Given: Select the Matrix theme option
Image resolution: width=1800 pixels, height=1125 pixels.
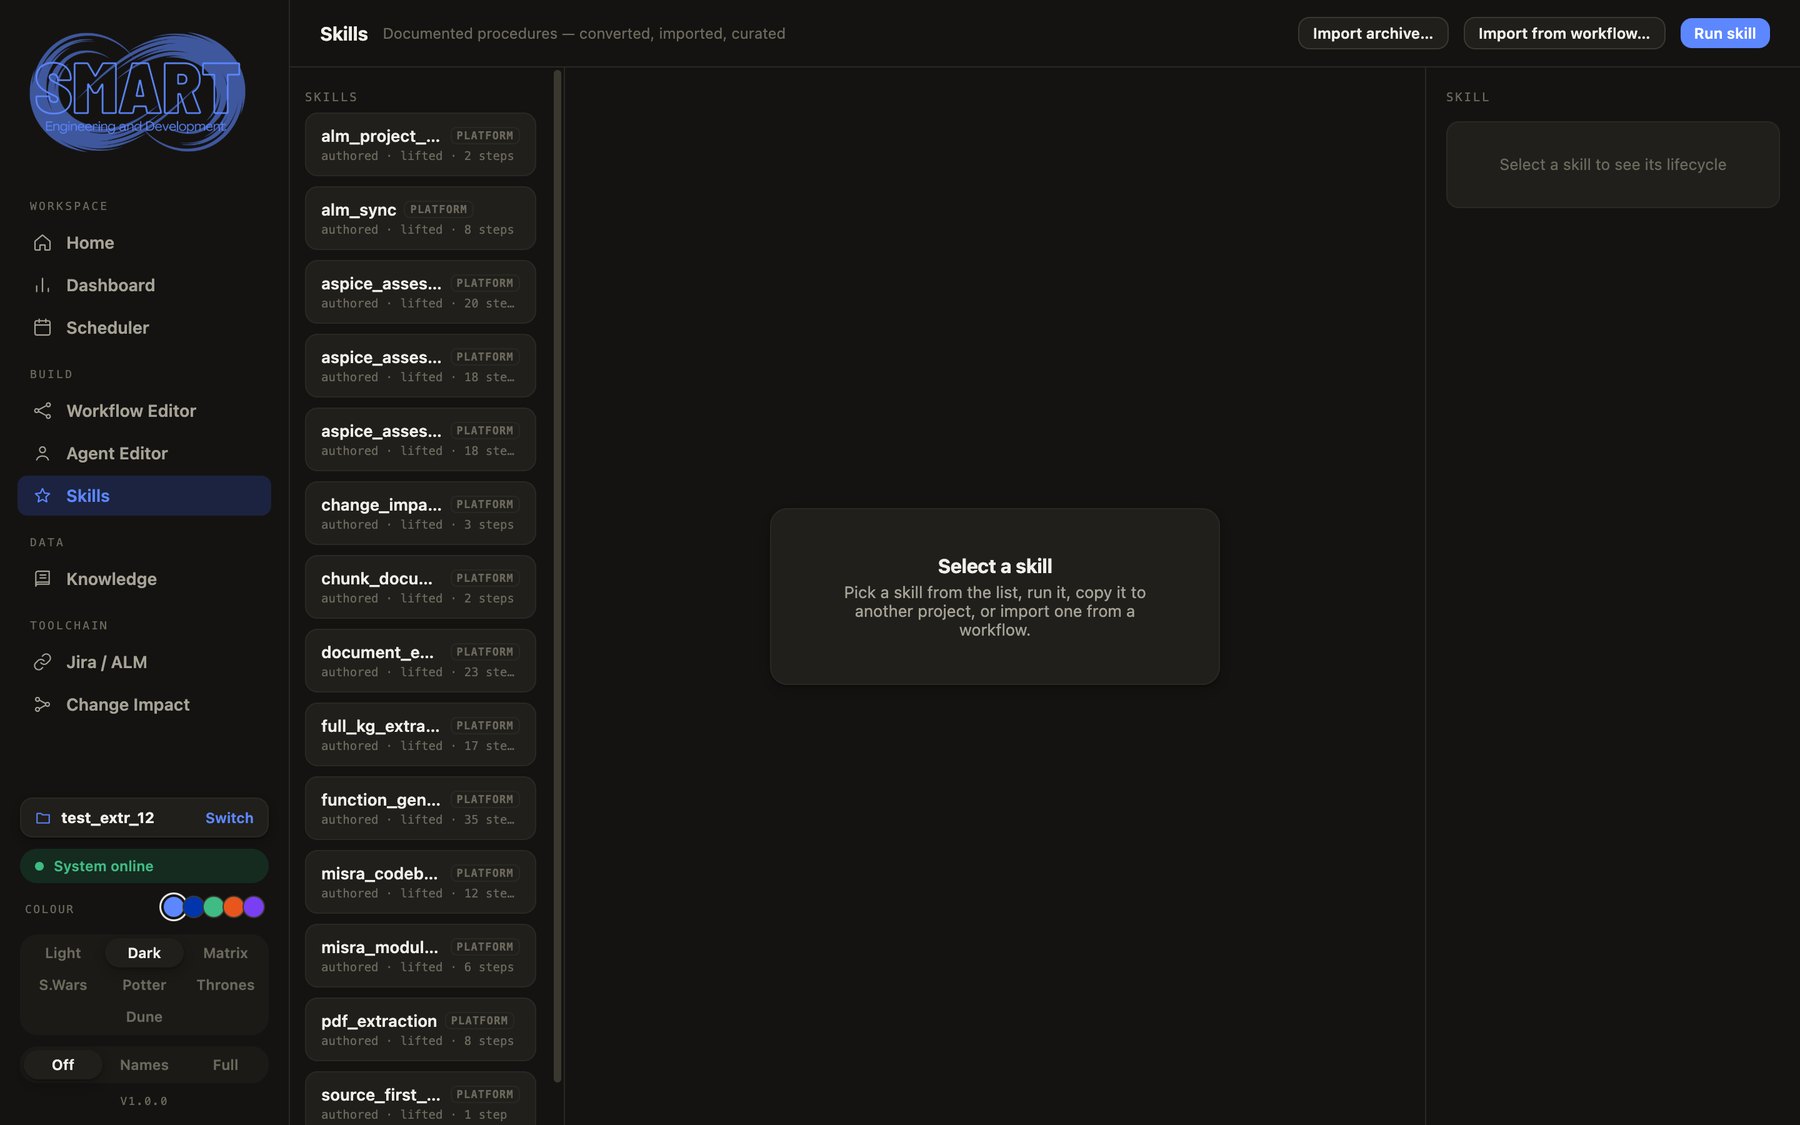Looking at the screenshot, I should [x=225, y=953].
